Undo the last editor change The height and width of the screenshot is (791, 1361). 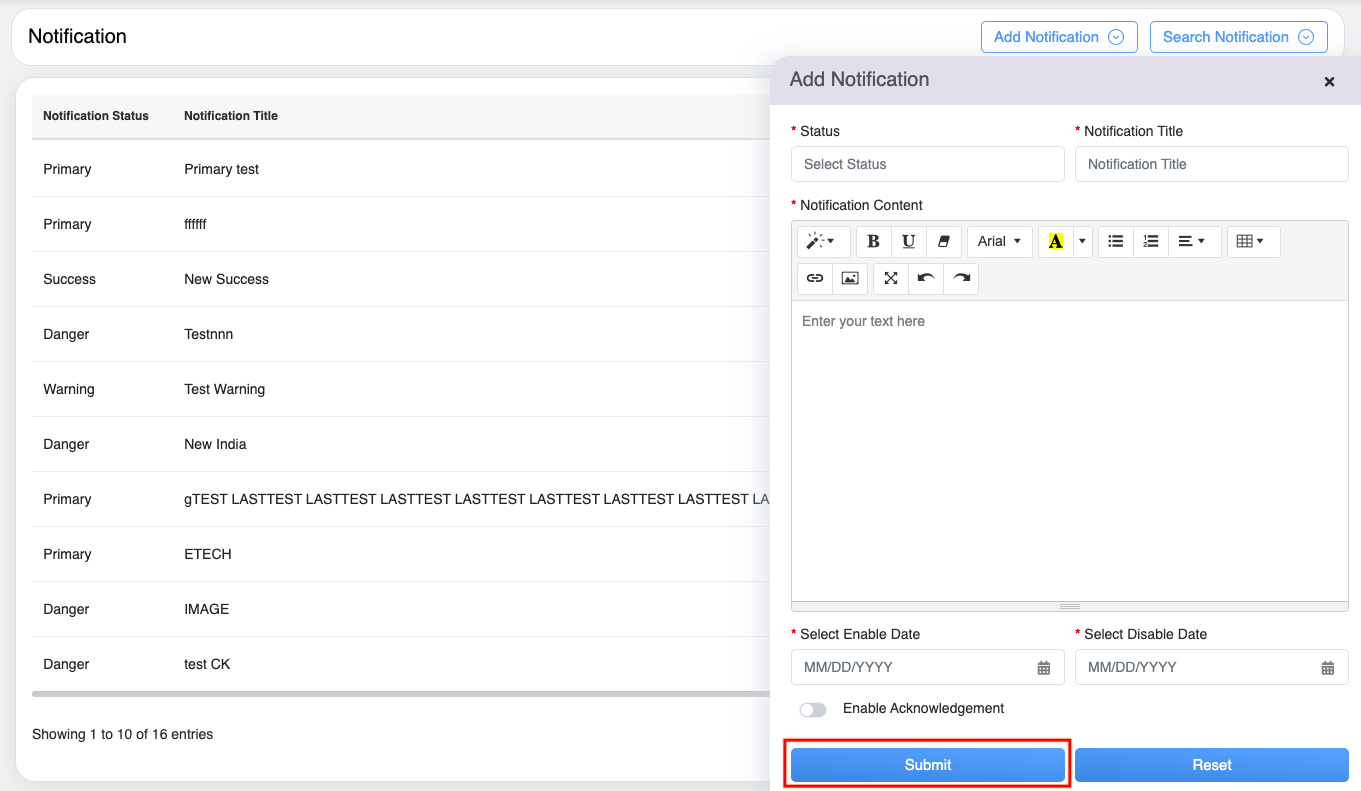926,279
